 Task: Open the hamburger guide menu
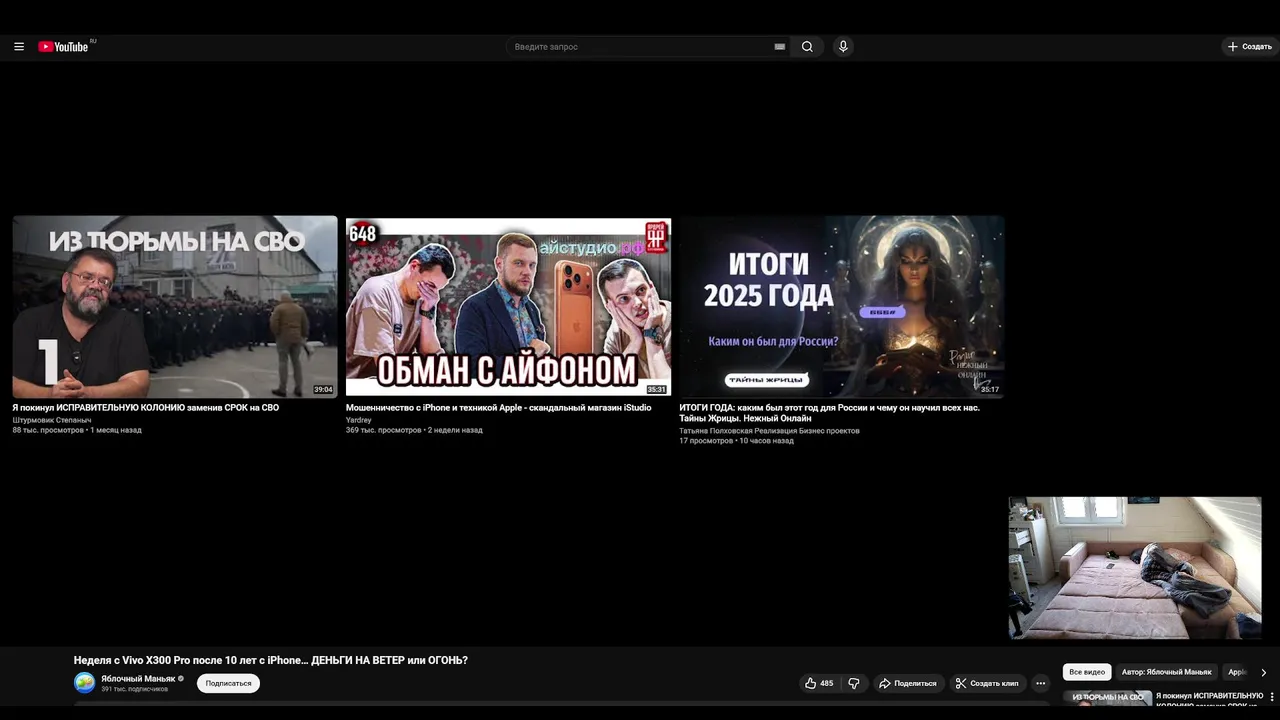(x=19, y=46)
